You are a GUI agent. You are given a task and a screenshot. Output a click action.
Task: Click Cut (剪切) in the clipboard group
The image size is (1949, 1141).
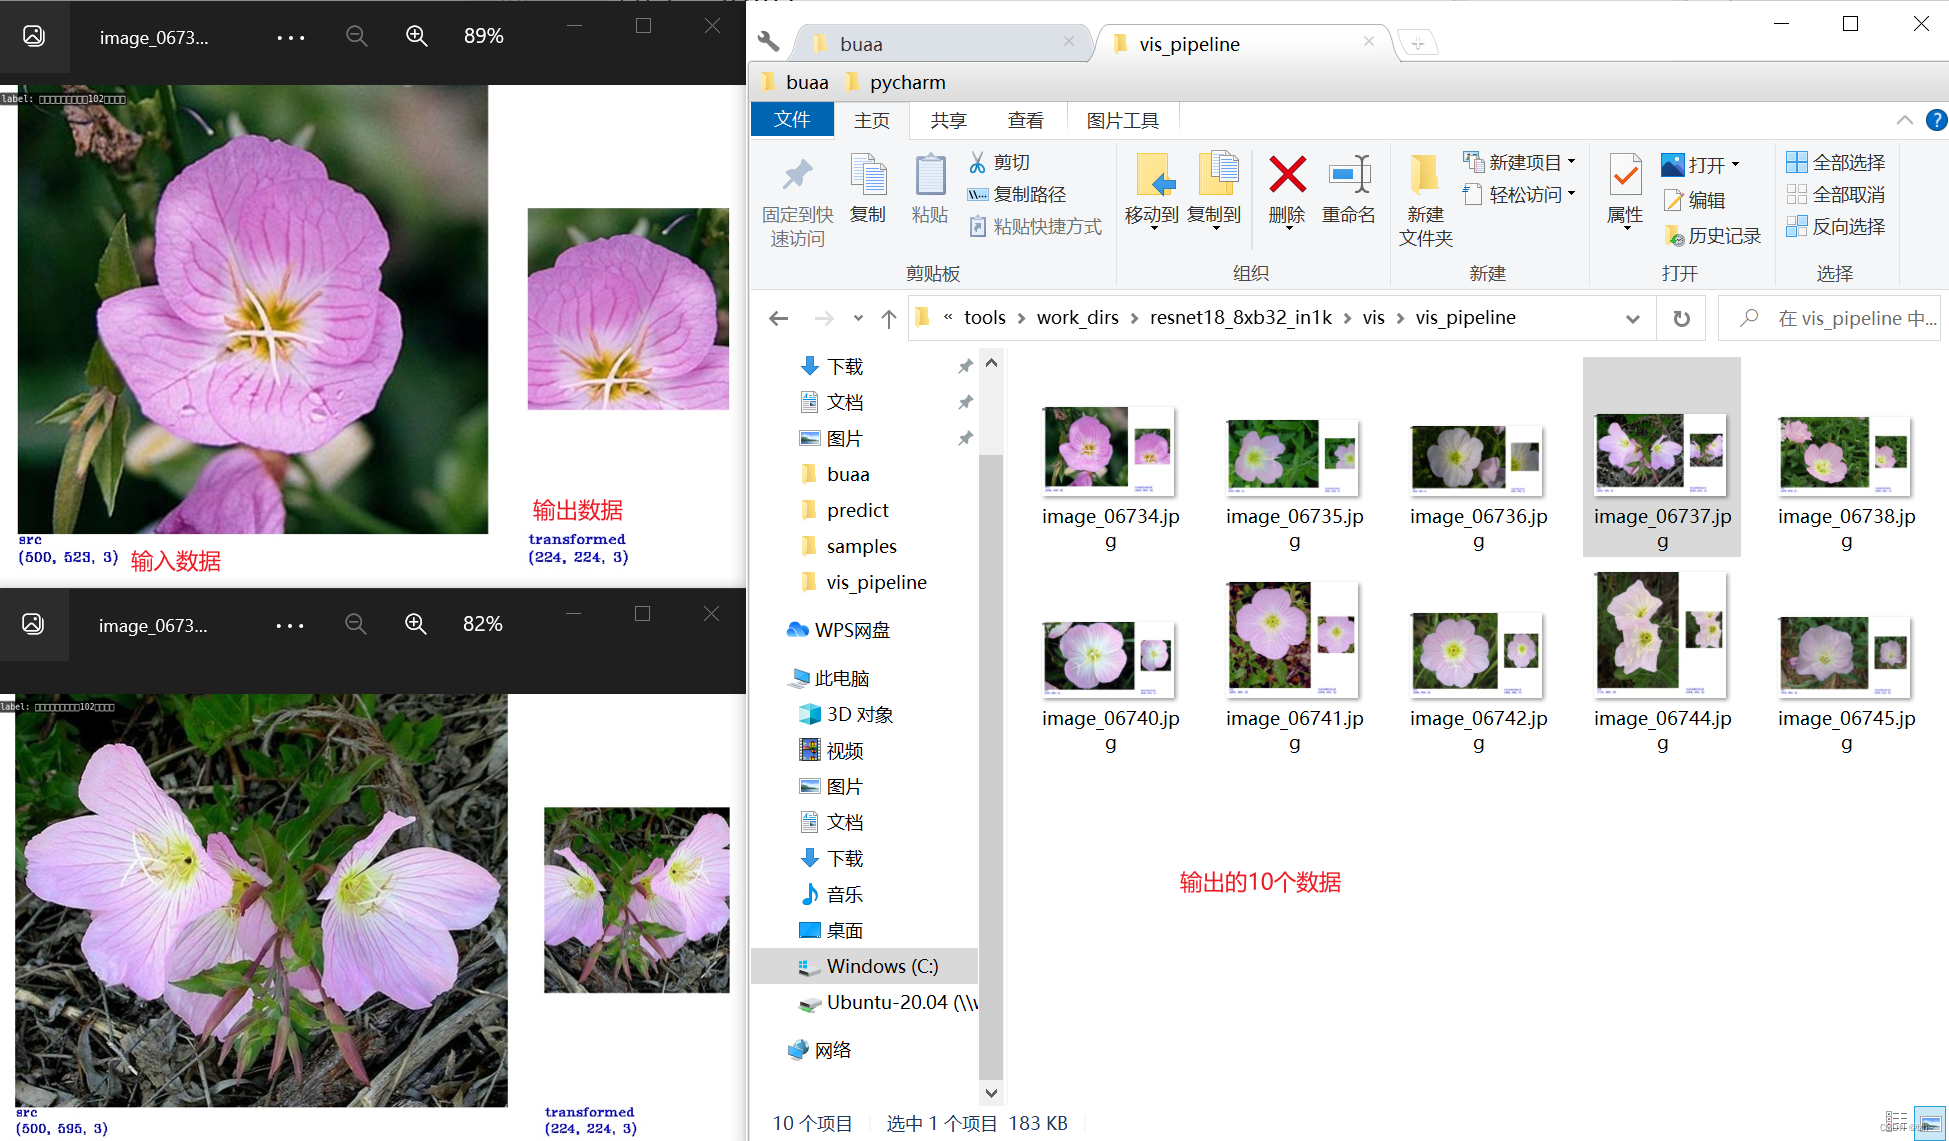(x=999, y=162)
